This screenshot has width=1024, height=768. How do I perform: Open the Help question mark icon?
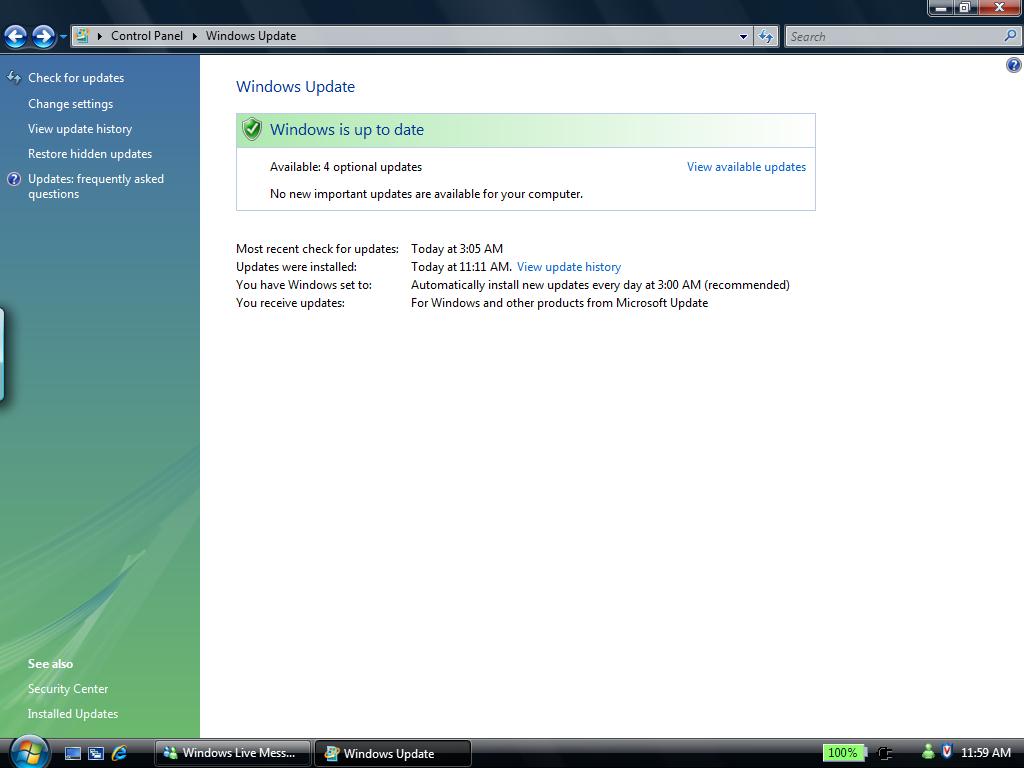tap(1014, 65)
